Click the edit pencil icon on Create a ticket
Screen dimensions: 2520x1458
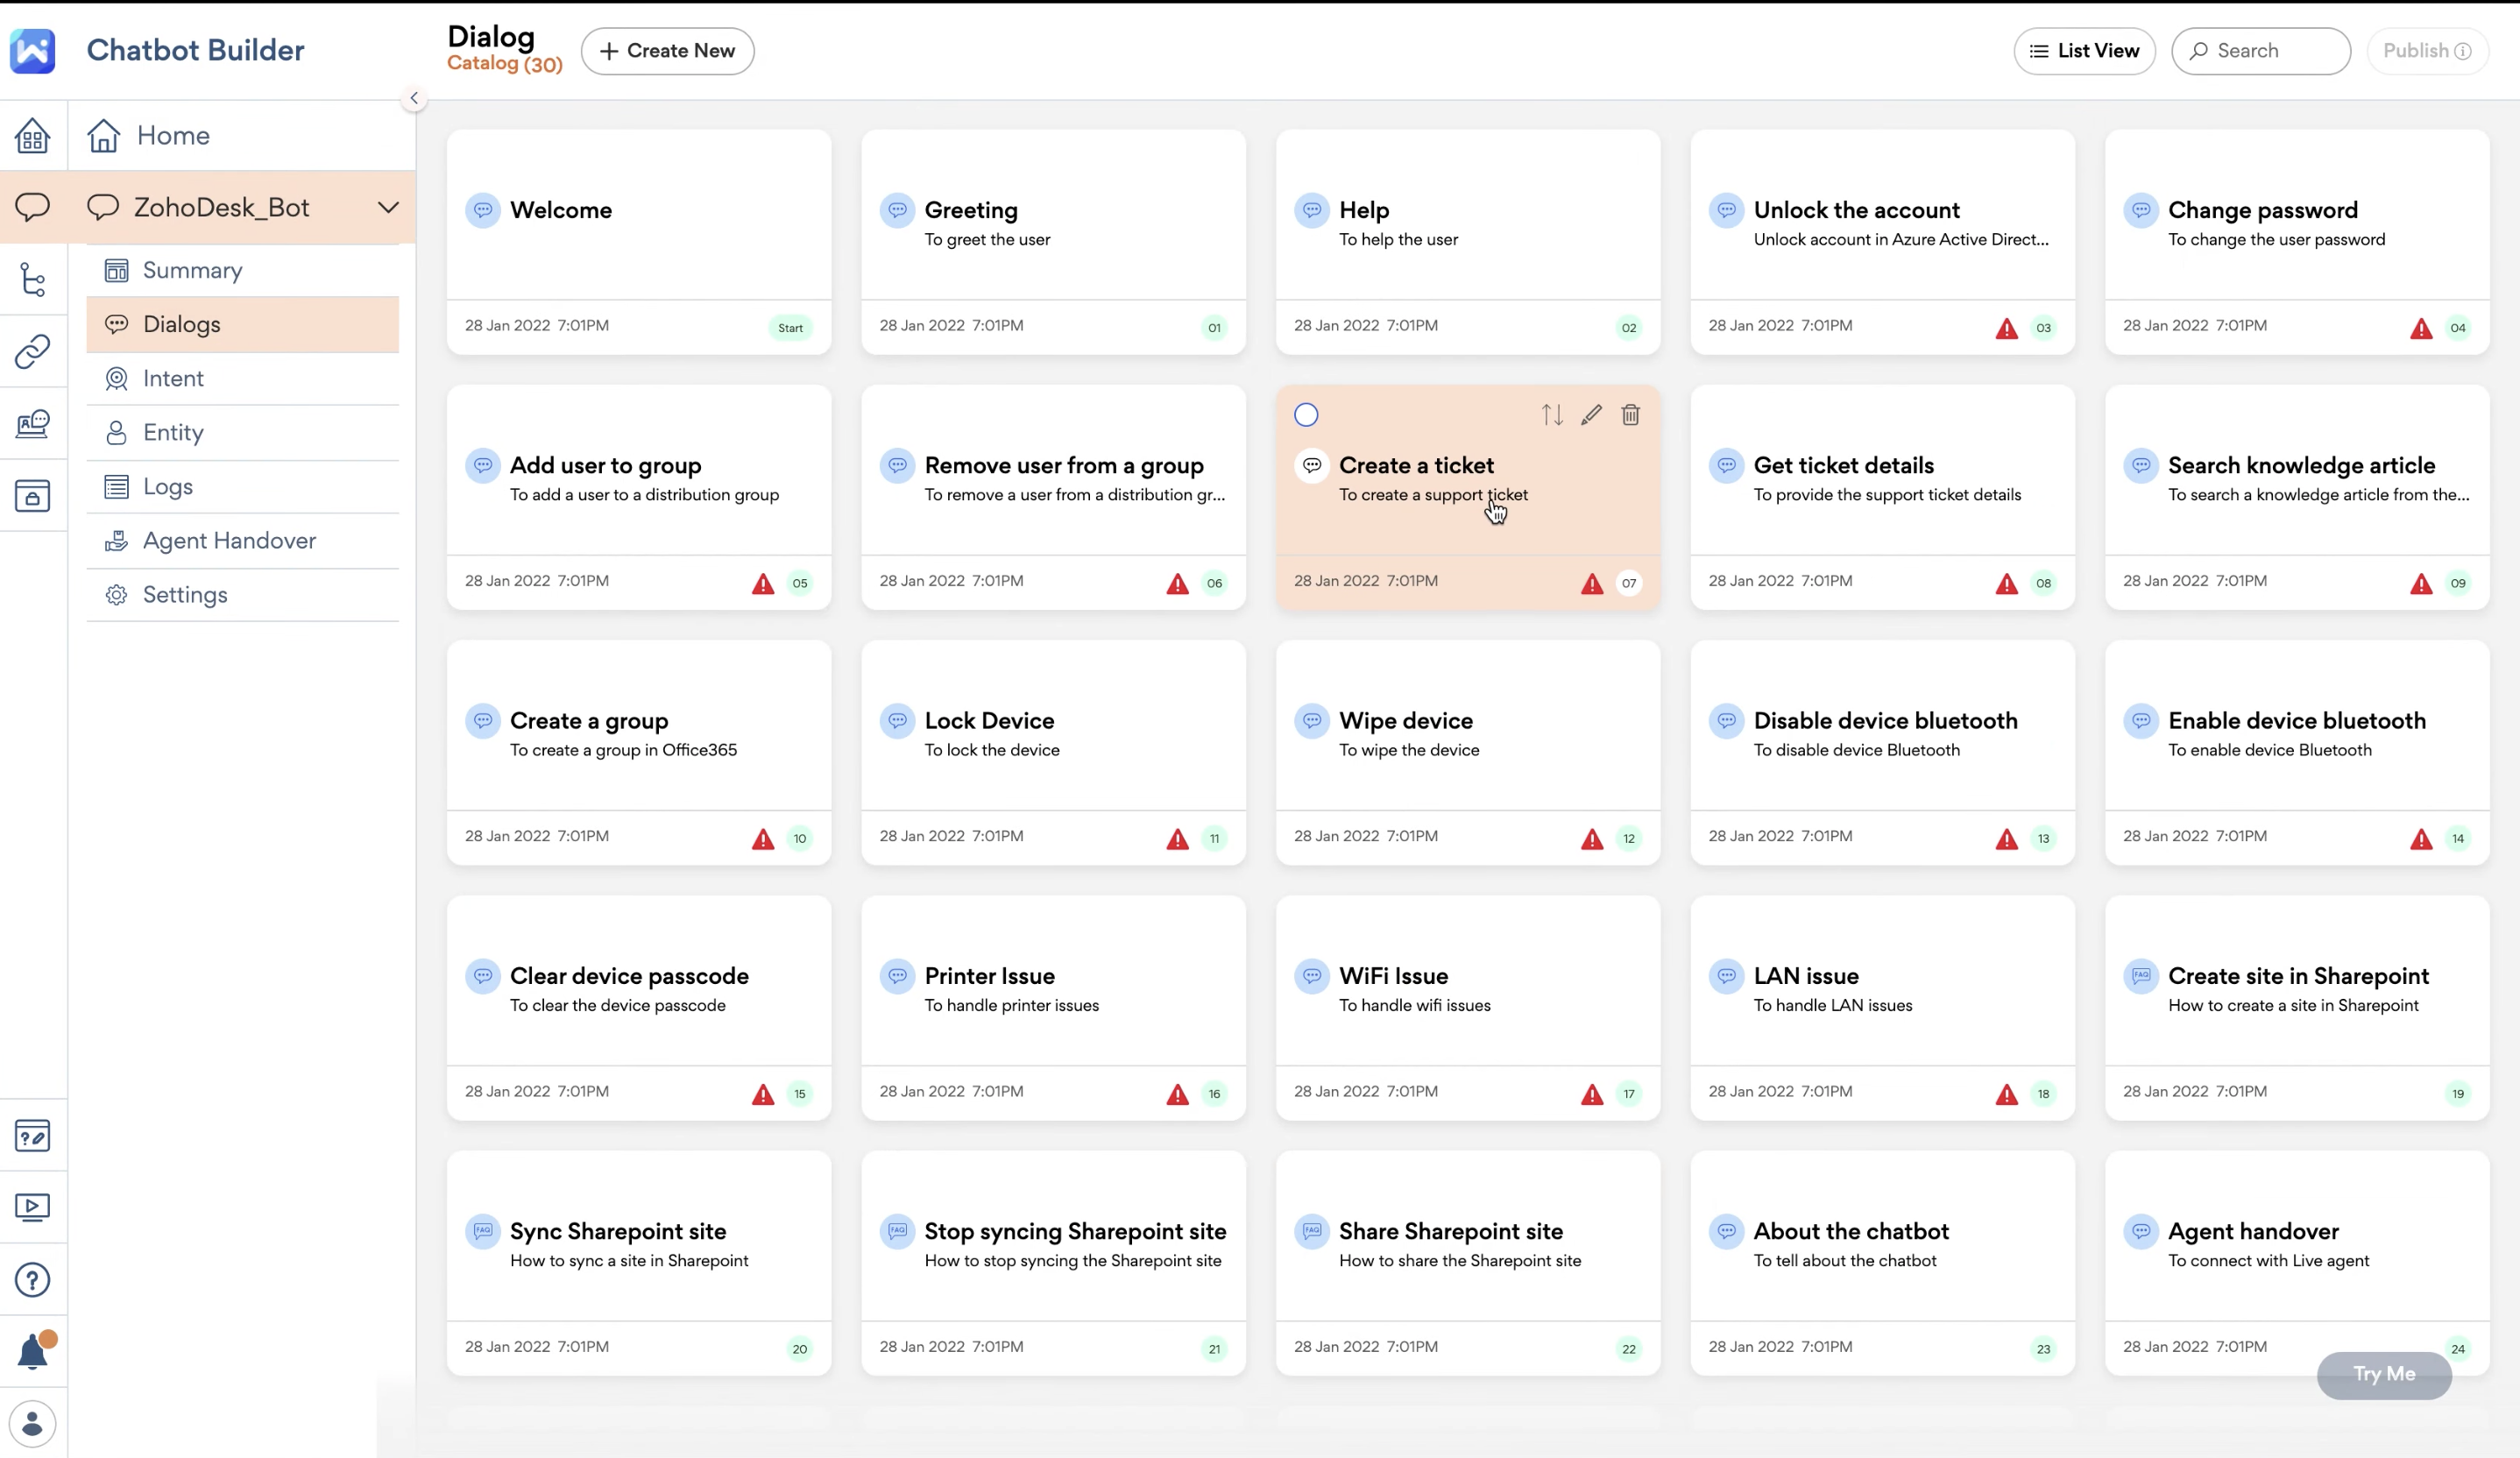(x=1591, y=415)
